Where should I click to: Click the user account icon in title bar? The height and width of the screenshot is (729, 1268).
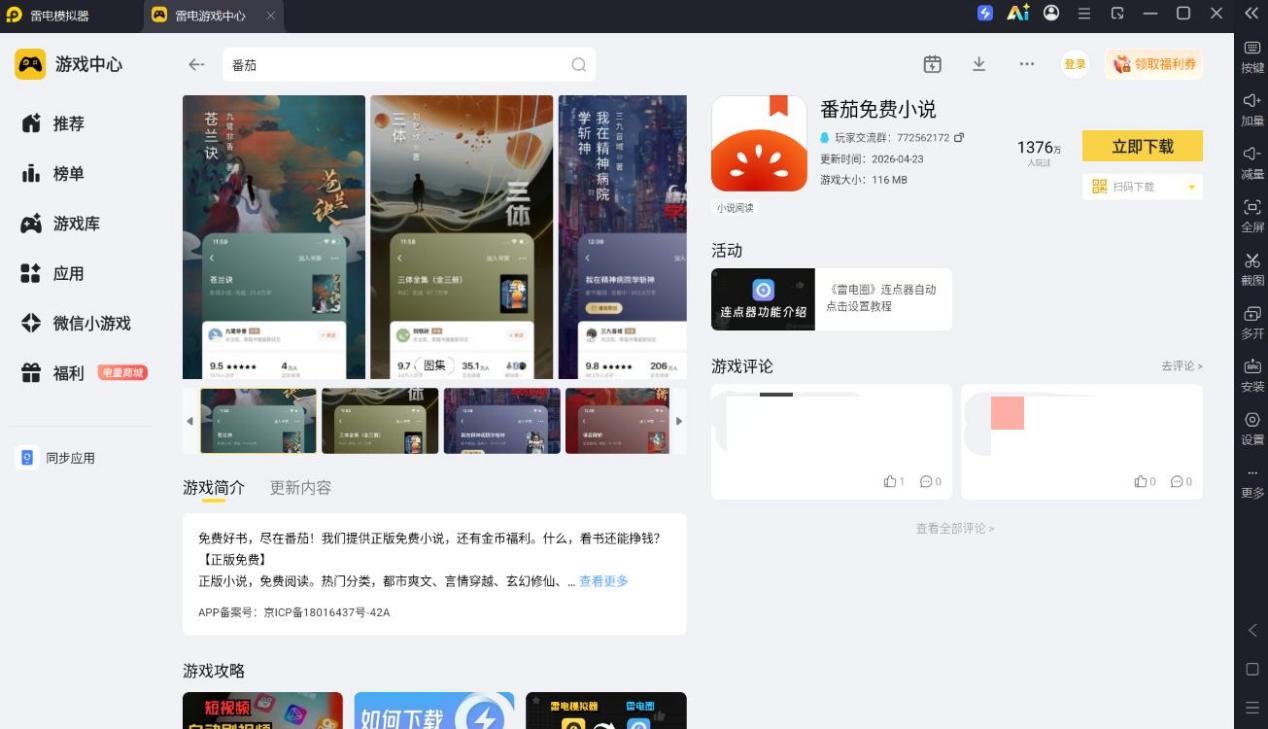[x=1051, y=13]
